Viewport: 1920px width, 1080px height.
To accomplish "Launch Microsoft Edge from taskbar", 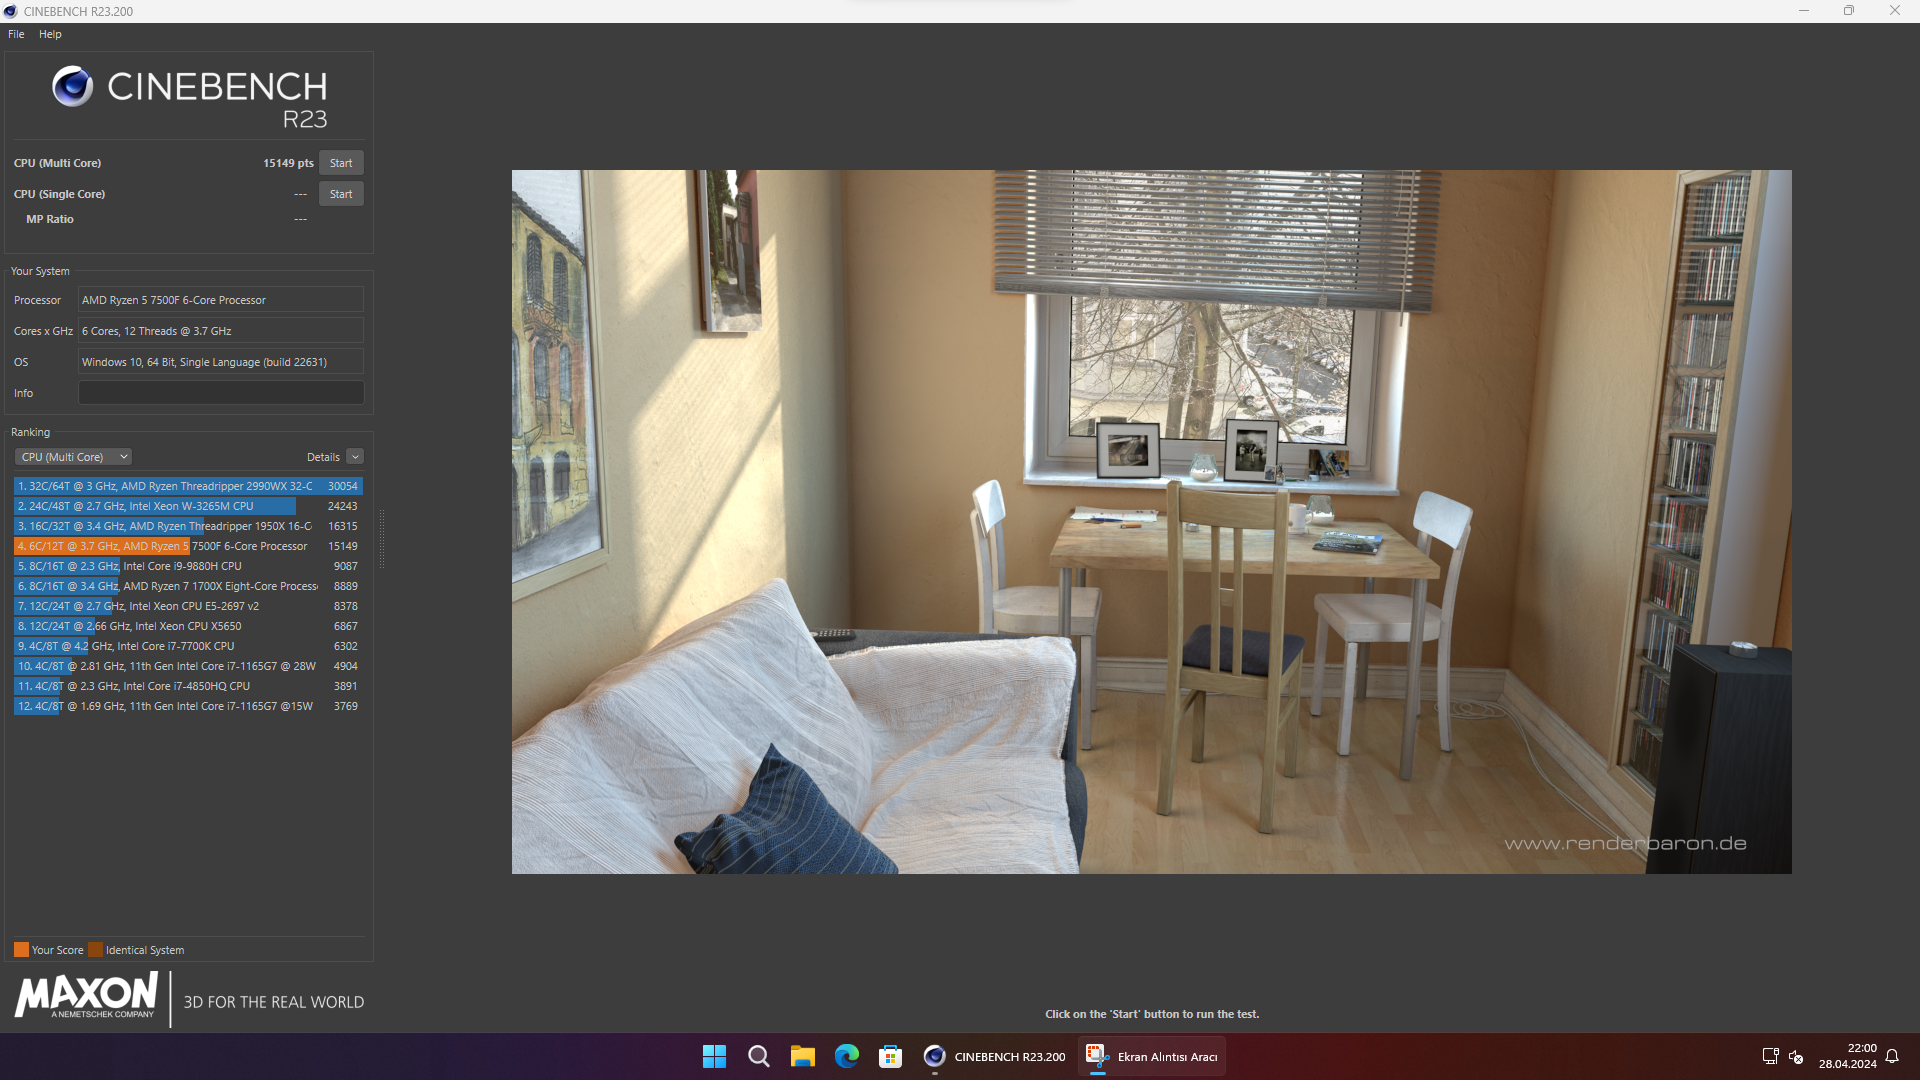I will click(x=846, y=1056).
